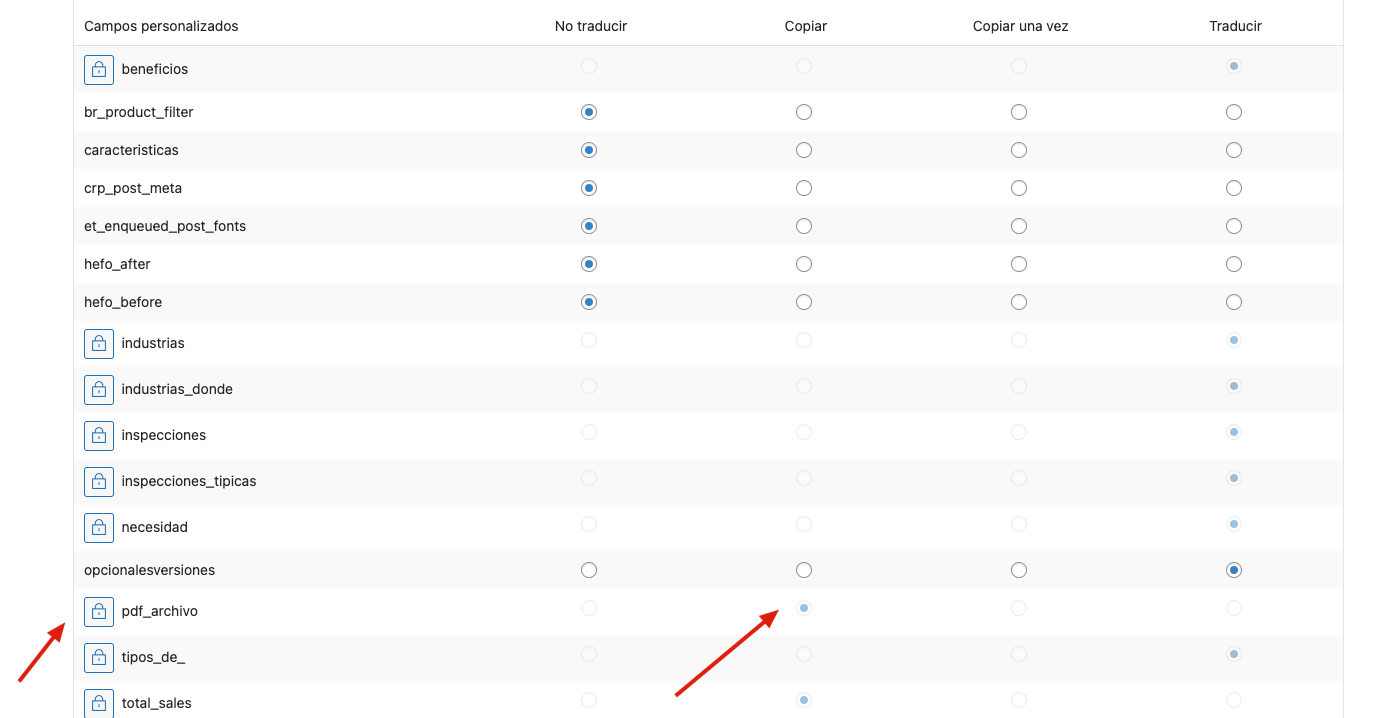
Task: Select No traducir for opcionalesversiones
Action: tap(589, 570)
